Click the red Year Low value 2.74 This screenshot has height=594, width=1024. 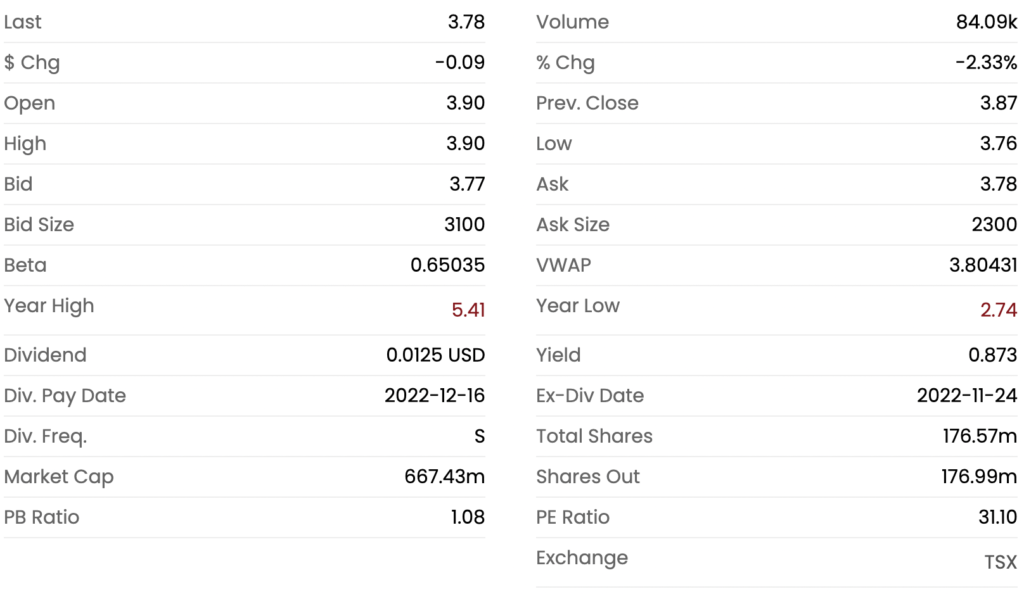[999, 310]
